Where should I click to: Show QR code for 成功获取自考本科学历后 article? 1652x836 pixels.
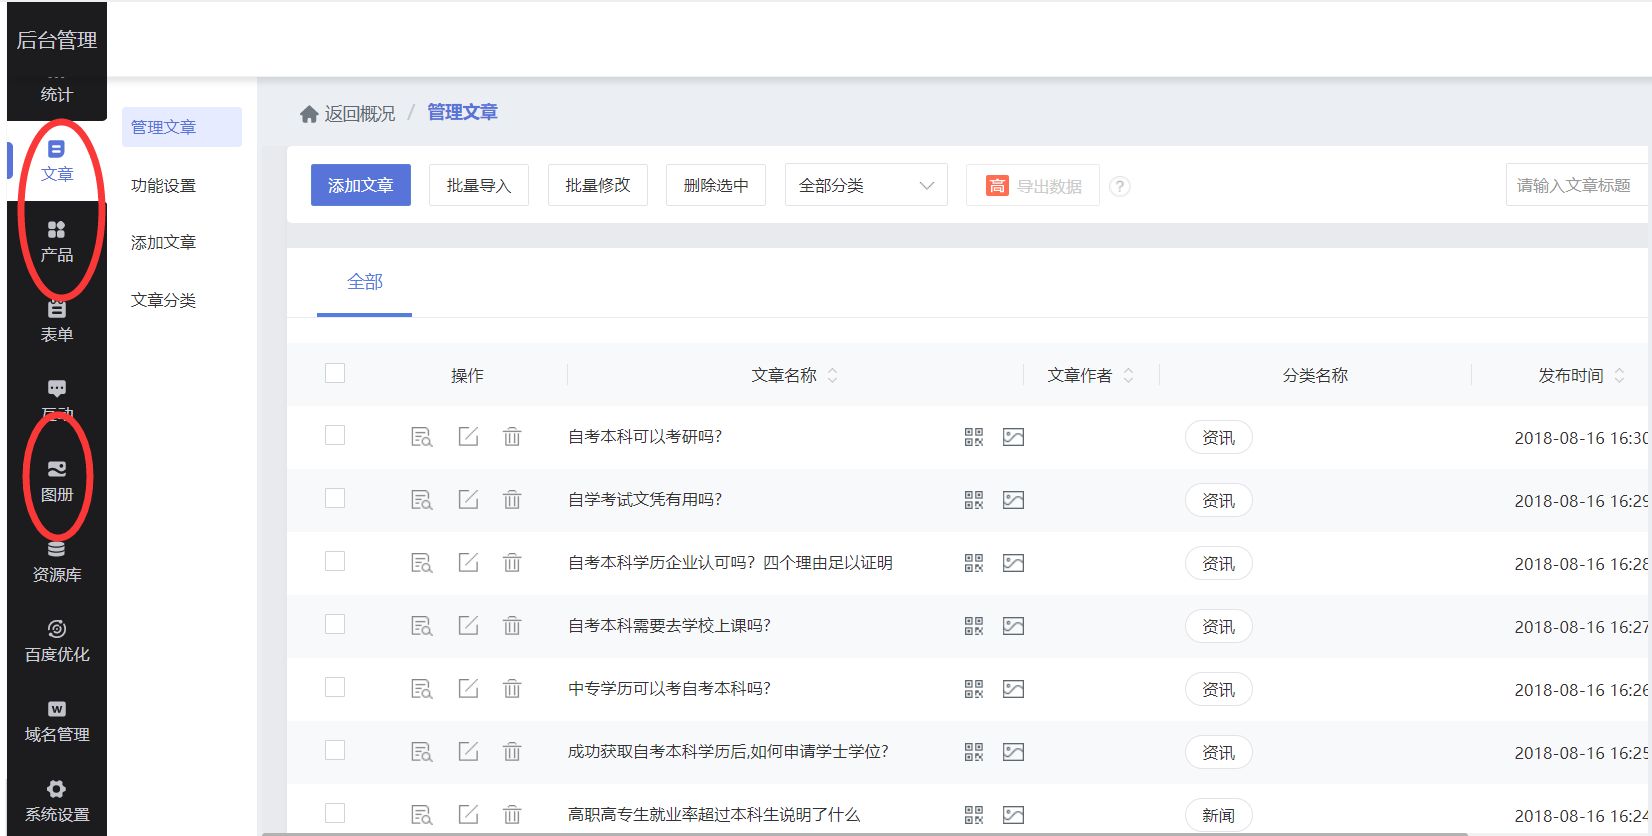pyautogui.click(x=974, y=752)
